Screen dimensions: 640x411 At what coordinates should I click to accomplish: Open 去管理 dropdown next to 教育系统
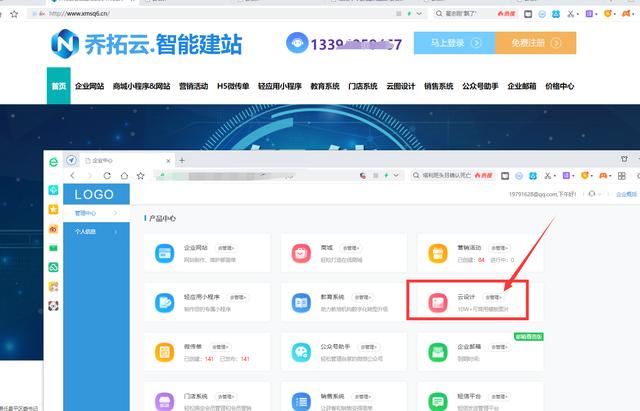click(362, 297)
